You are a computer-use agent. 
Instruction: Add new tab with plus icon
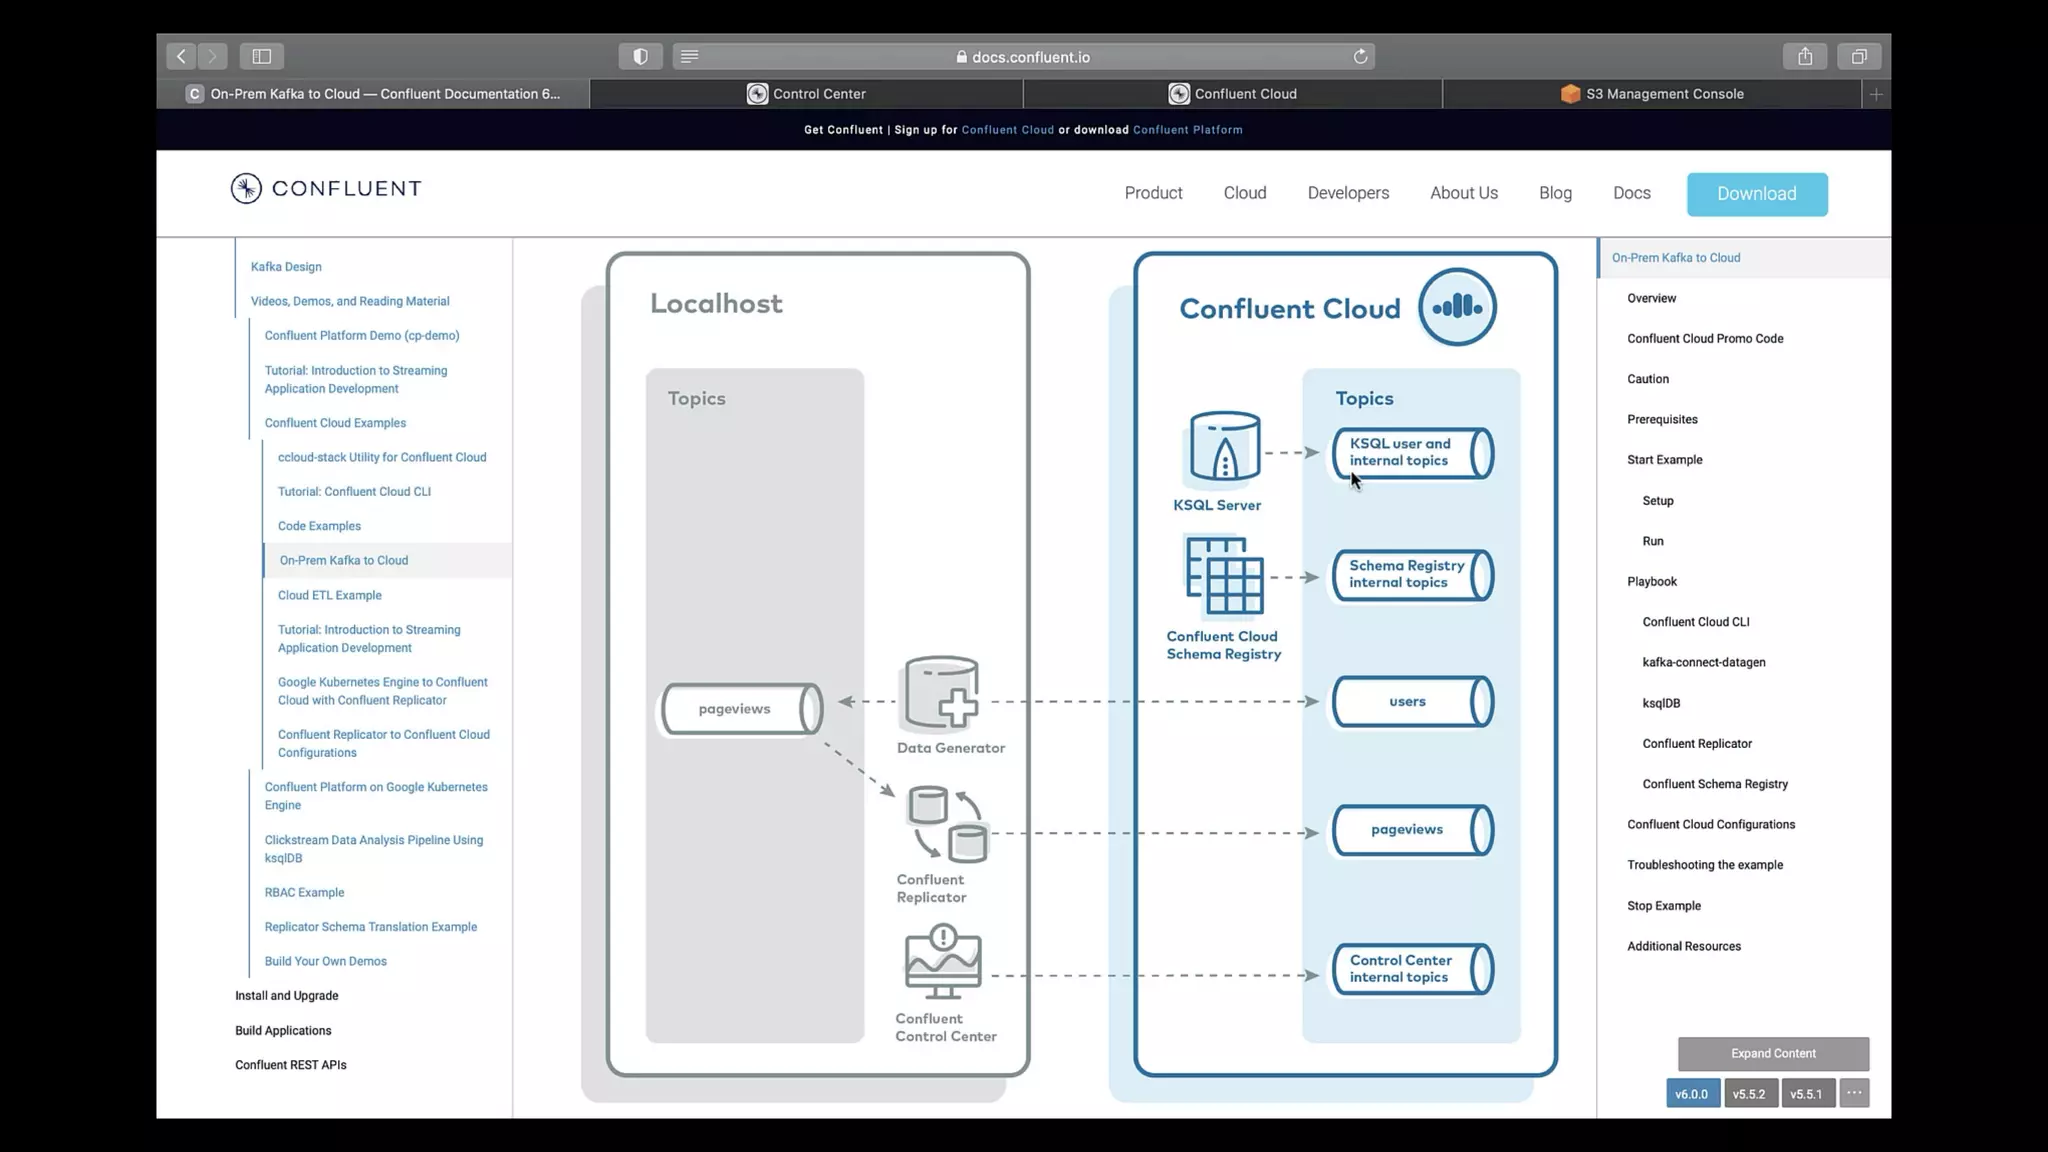click(x=1876, y=94)
